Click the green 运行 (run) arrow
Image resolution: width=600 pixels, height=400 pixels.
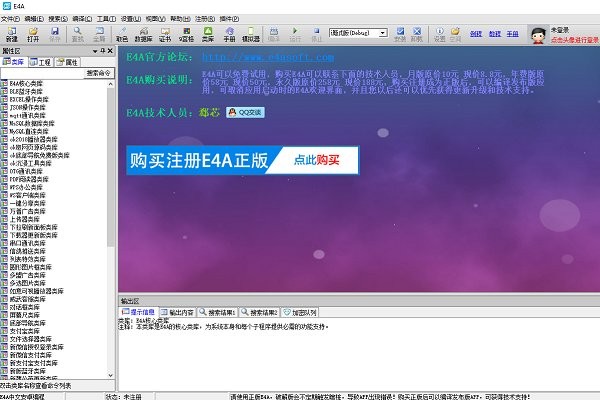tap(295, 34)
